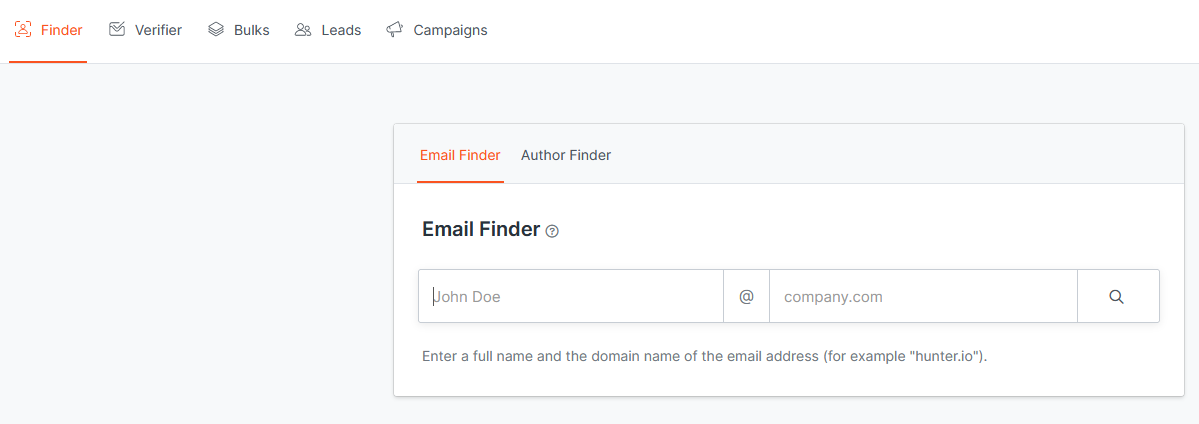Navigate to the Leads label
Viewport: 1199px width, 424px height.
(x=341, y=30)
